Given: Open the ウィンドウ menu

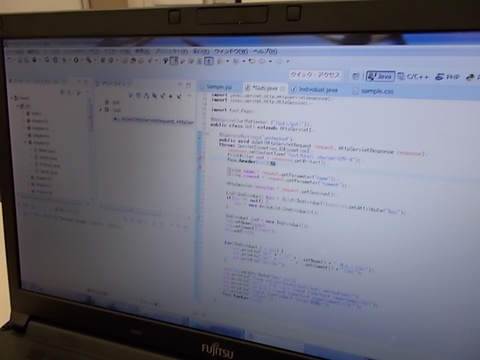Looking at the screenshot, I should coord(231,51).
